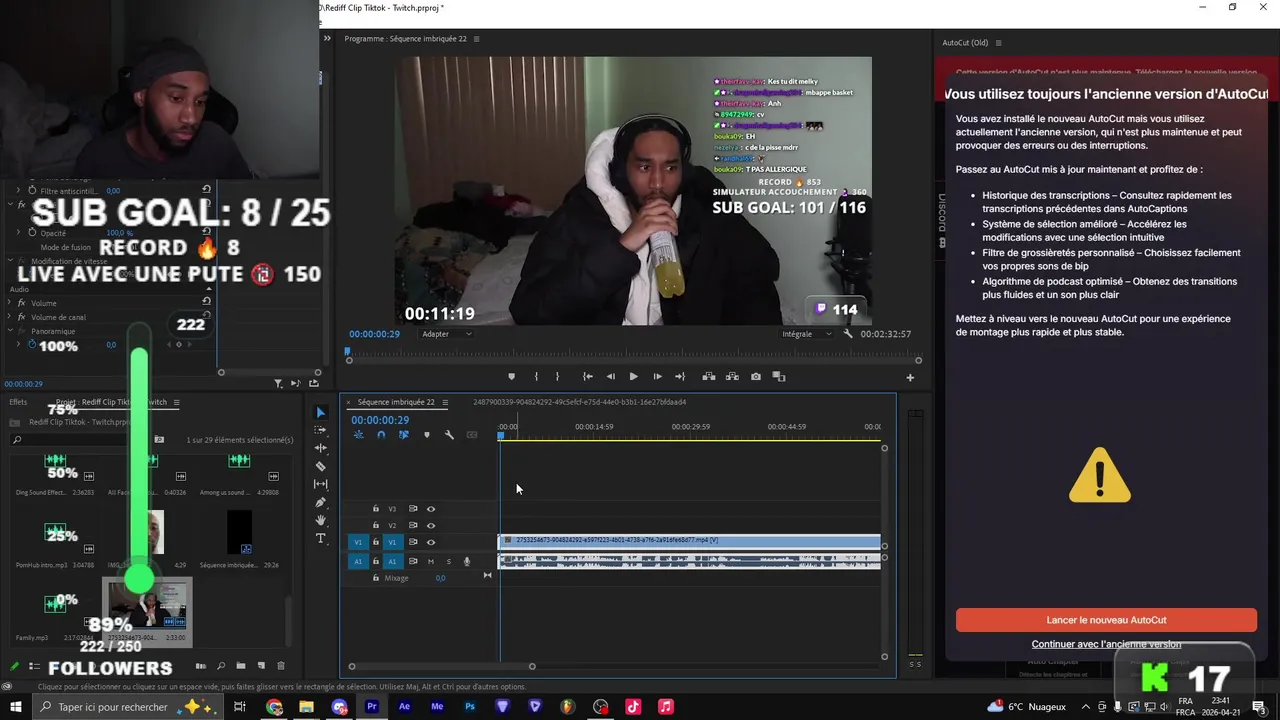
Task: Open Séquence imbriquée 22 timeline panel menu
Action: (445, 403)
